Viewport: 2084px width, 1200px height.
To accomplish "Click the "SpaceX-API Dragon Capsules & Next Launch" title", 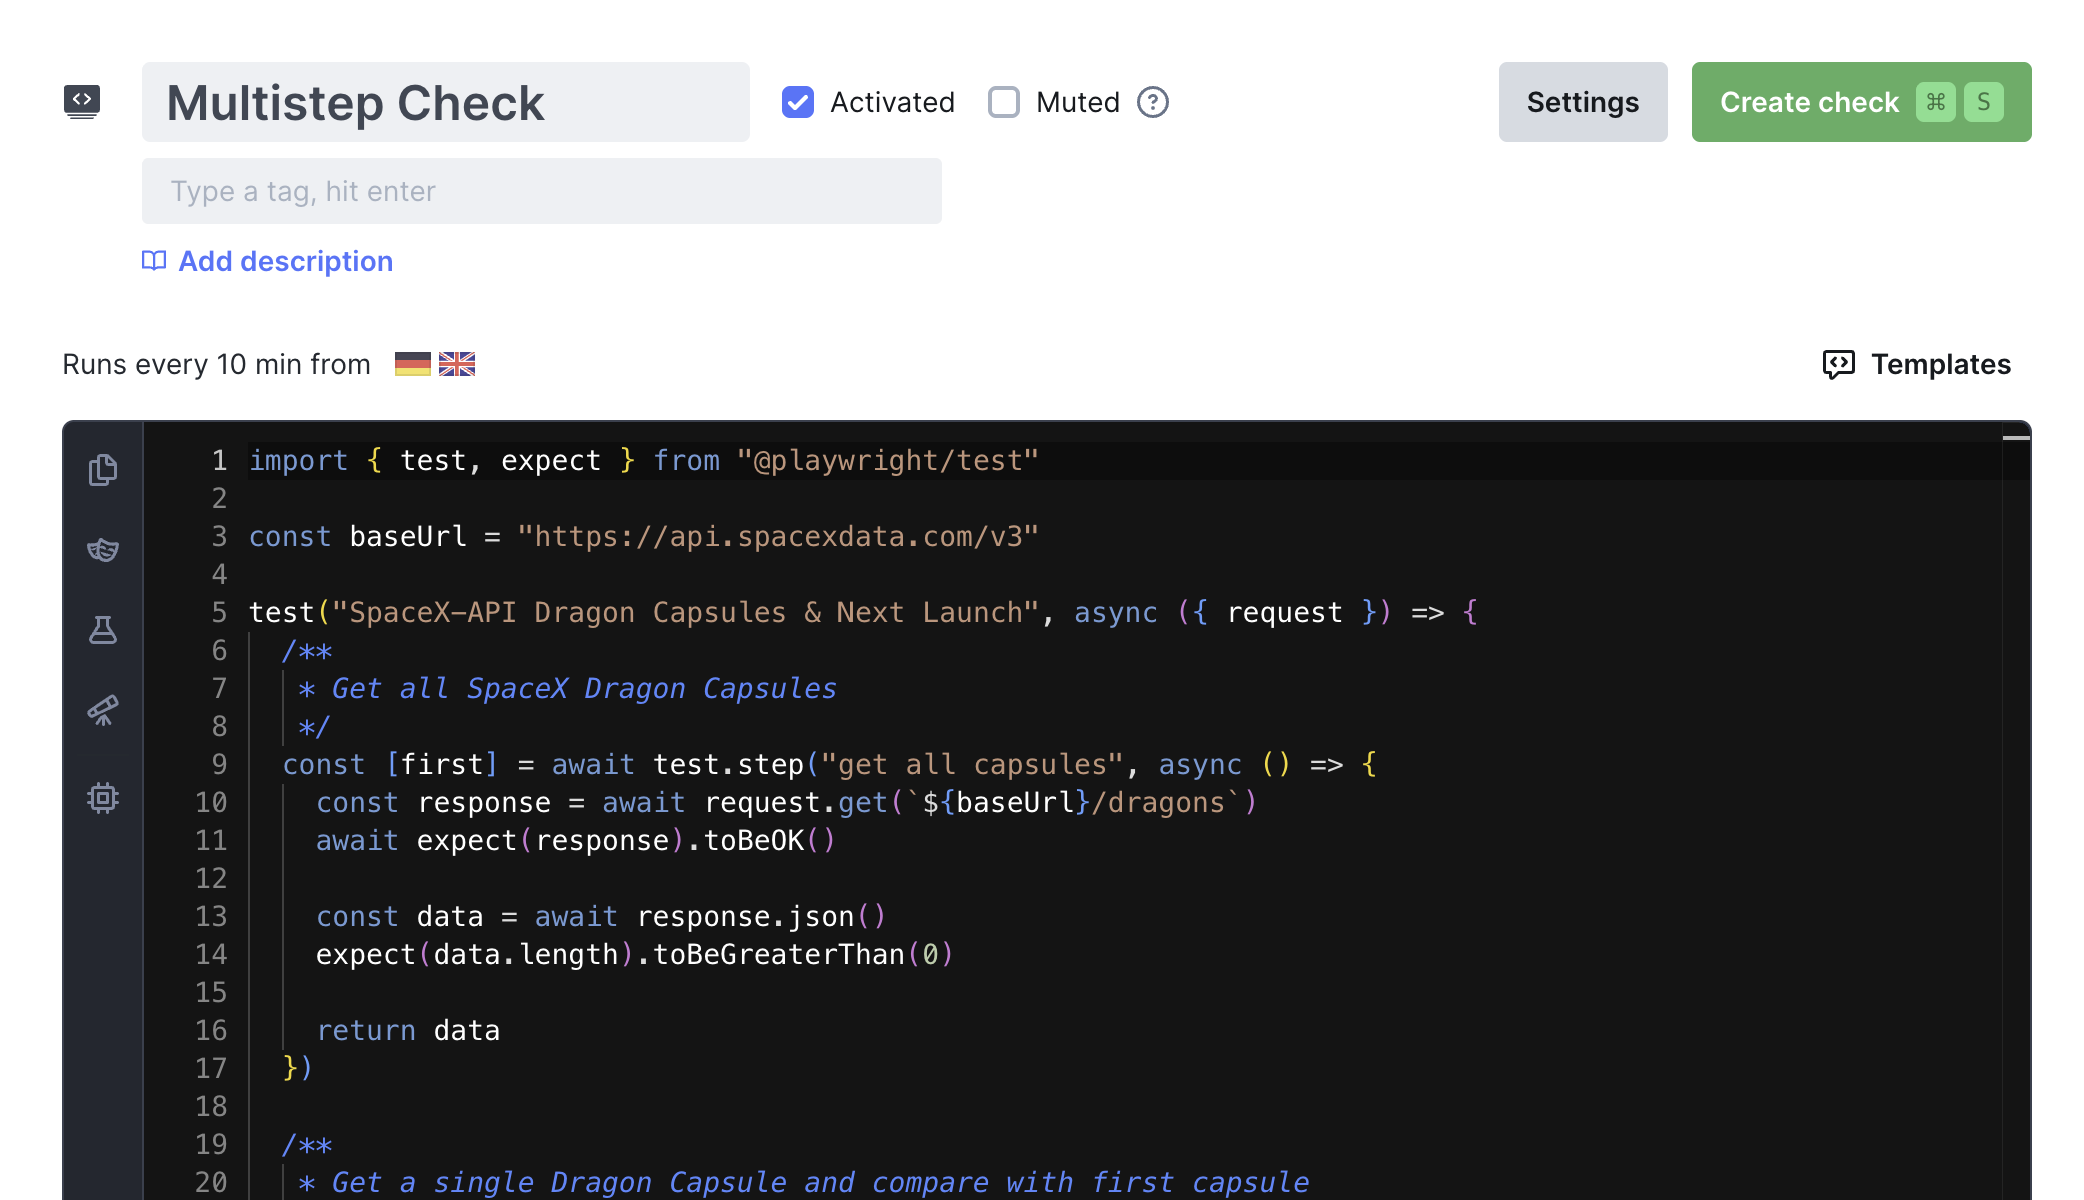I will [687, 612].
